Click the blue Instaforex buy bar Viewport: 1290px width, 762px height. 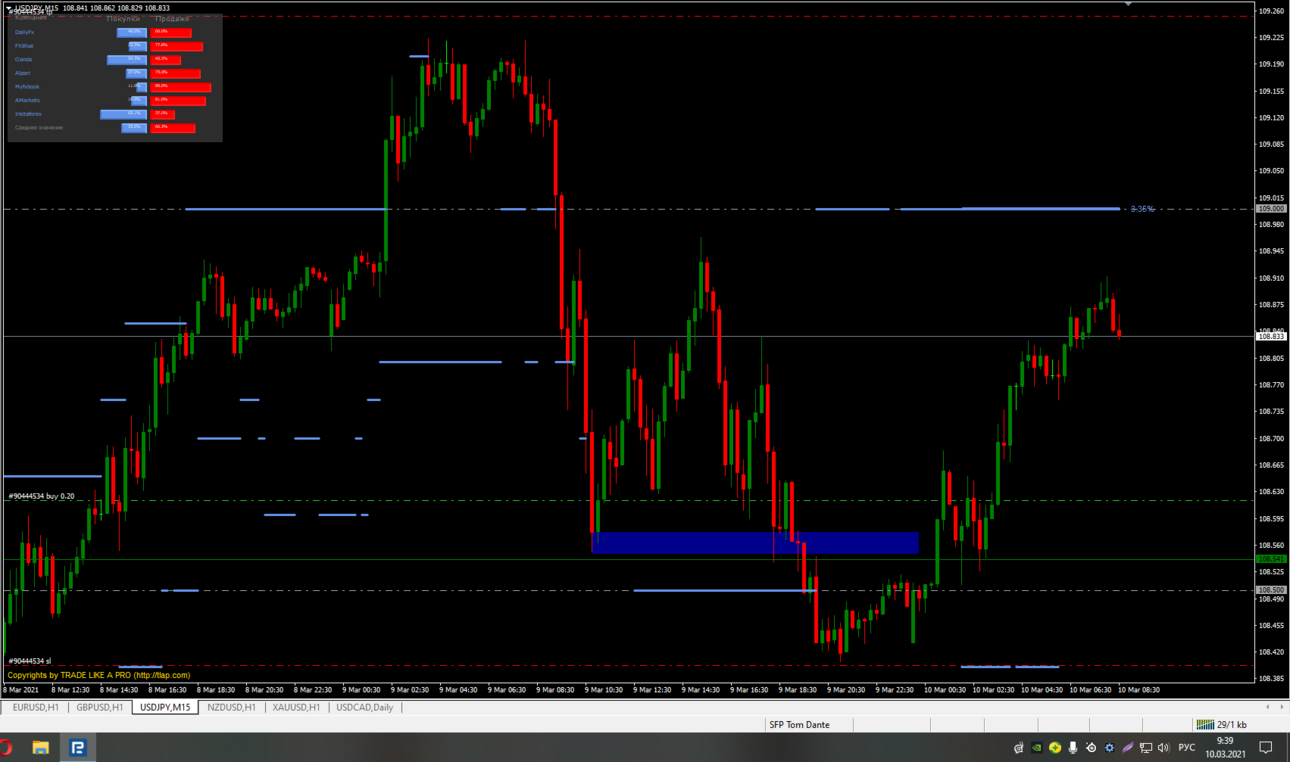click(x=123, y=114)
